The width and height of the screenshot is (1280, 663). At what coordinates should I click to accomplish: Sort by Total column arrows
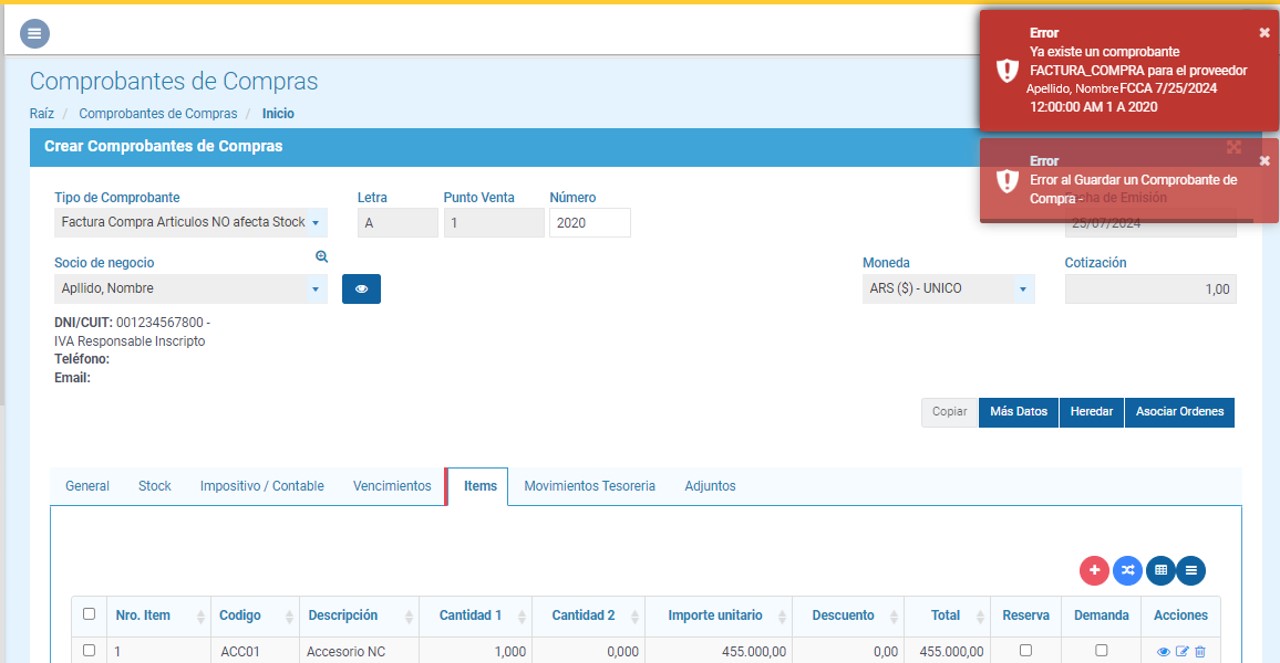coord(979,616)
